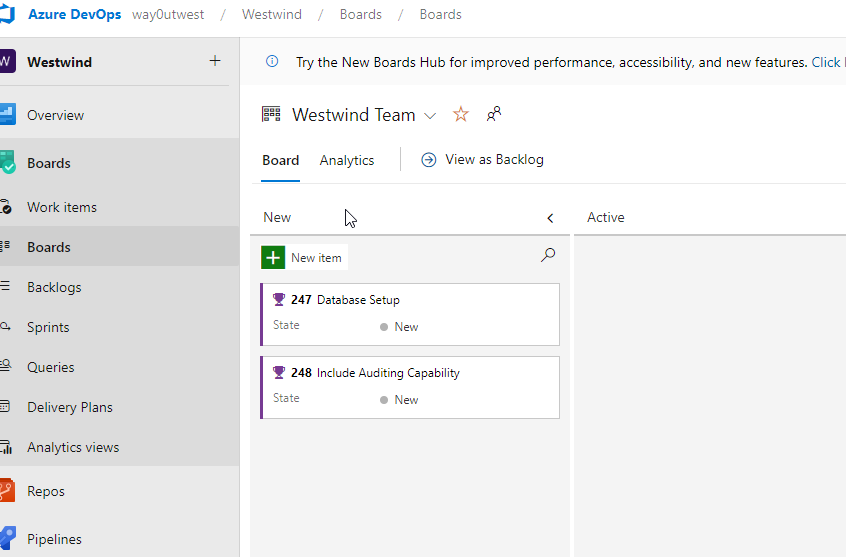
Task: Select the Board tab
Action: coord(280,160)
